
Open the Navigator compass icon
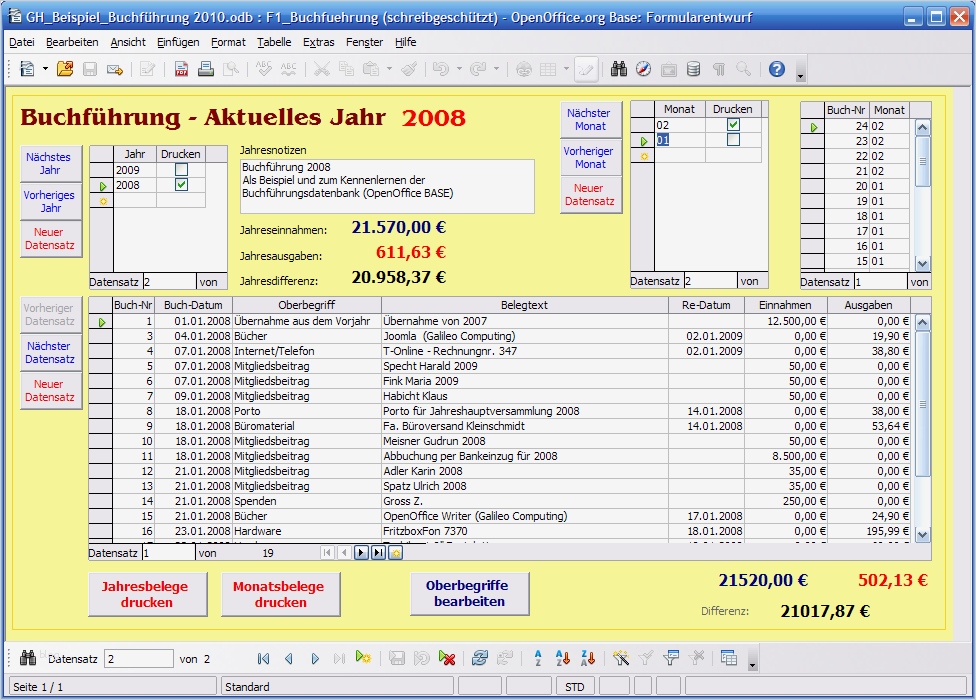(x=644, y=69)
